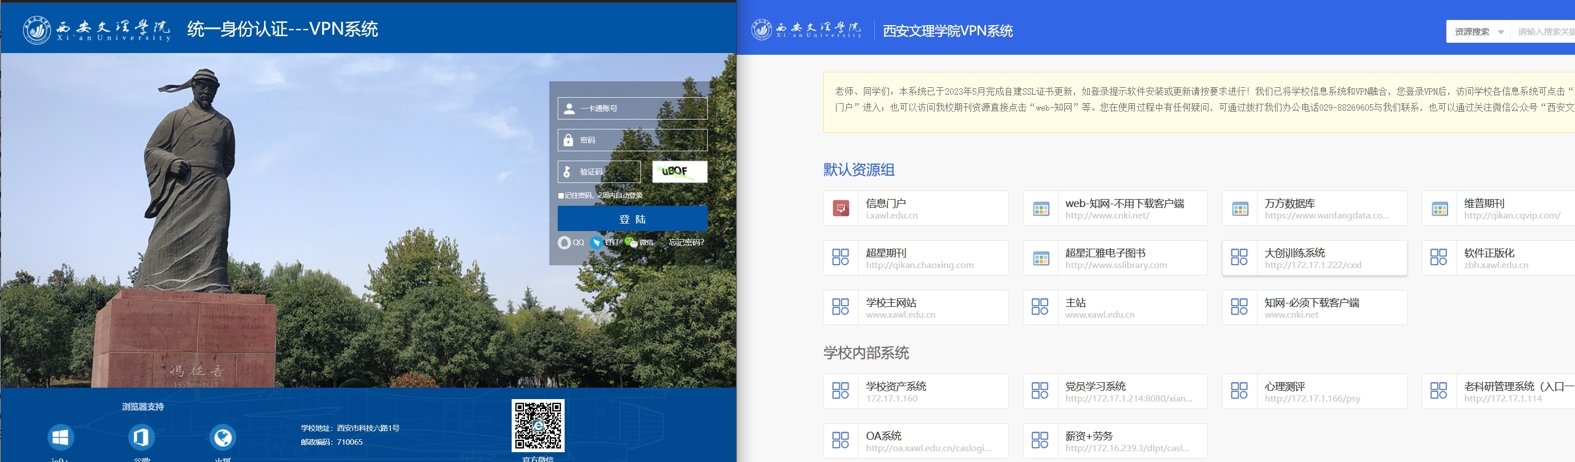Open the OA系统 internal system link

(x=915, y=441)
